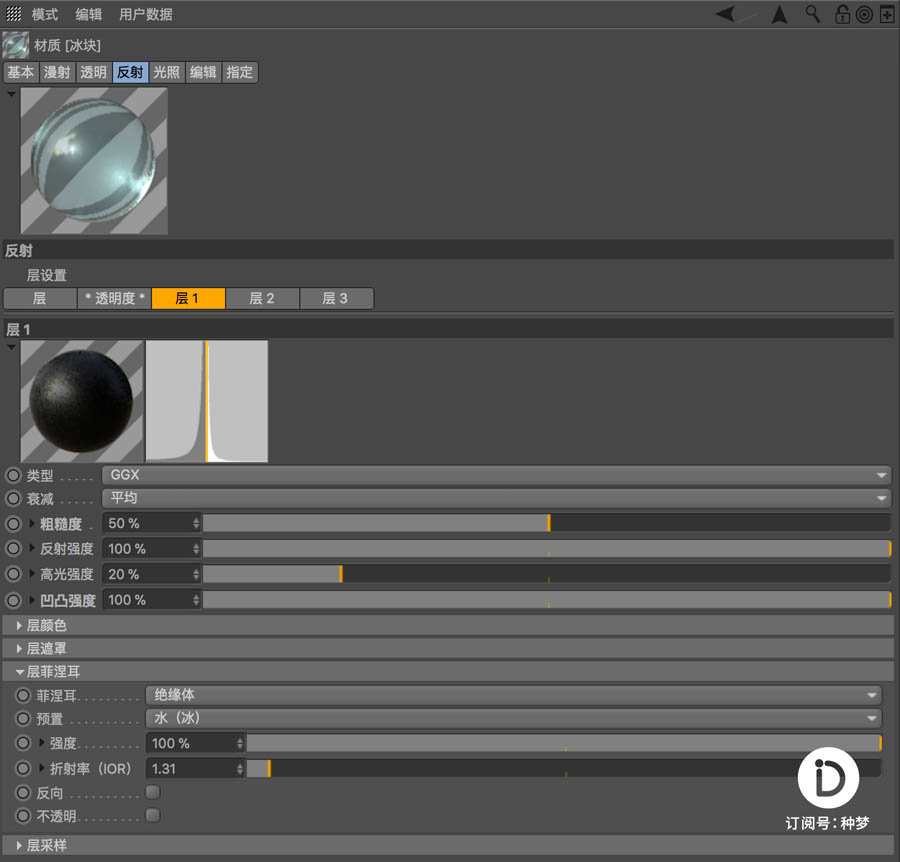The width and height of the screenshot is (900, 862).
Task: Click the falloff curve thumbnail in 层1
Action: (207, 400)
